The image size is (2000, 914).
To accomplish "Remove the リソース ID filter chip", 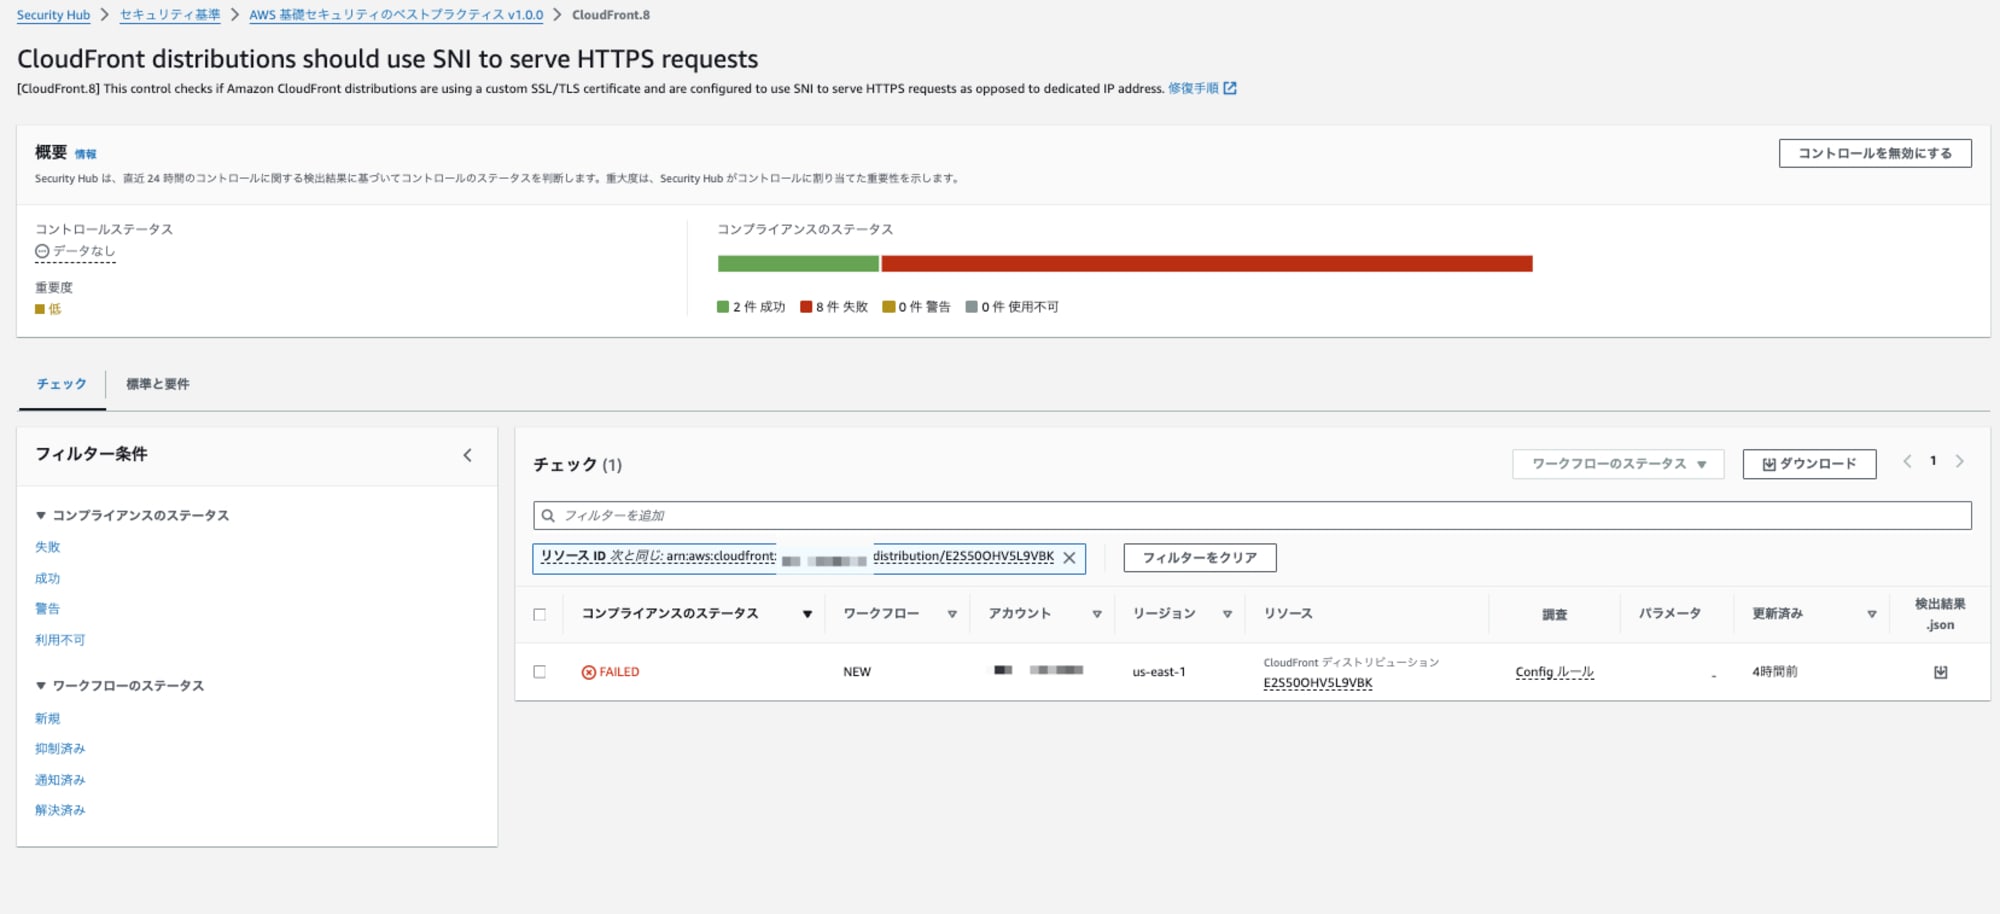I will pos(1069,558).
